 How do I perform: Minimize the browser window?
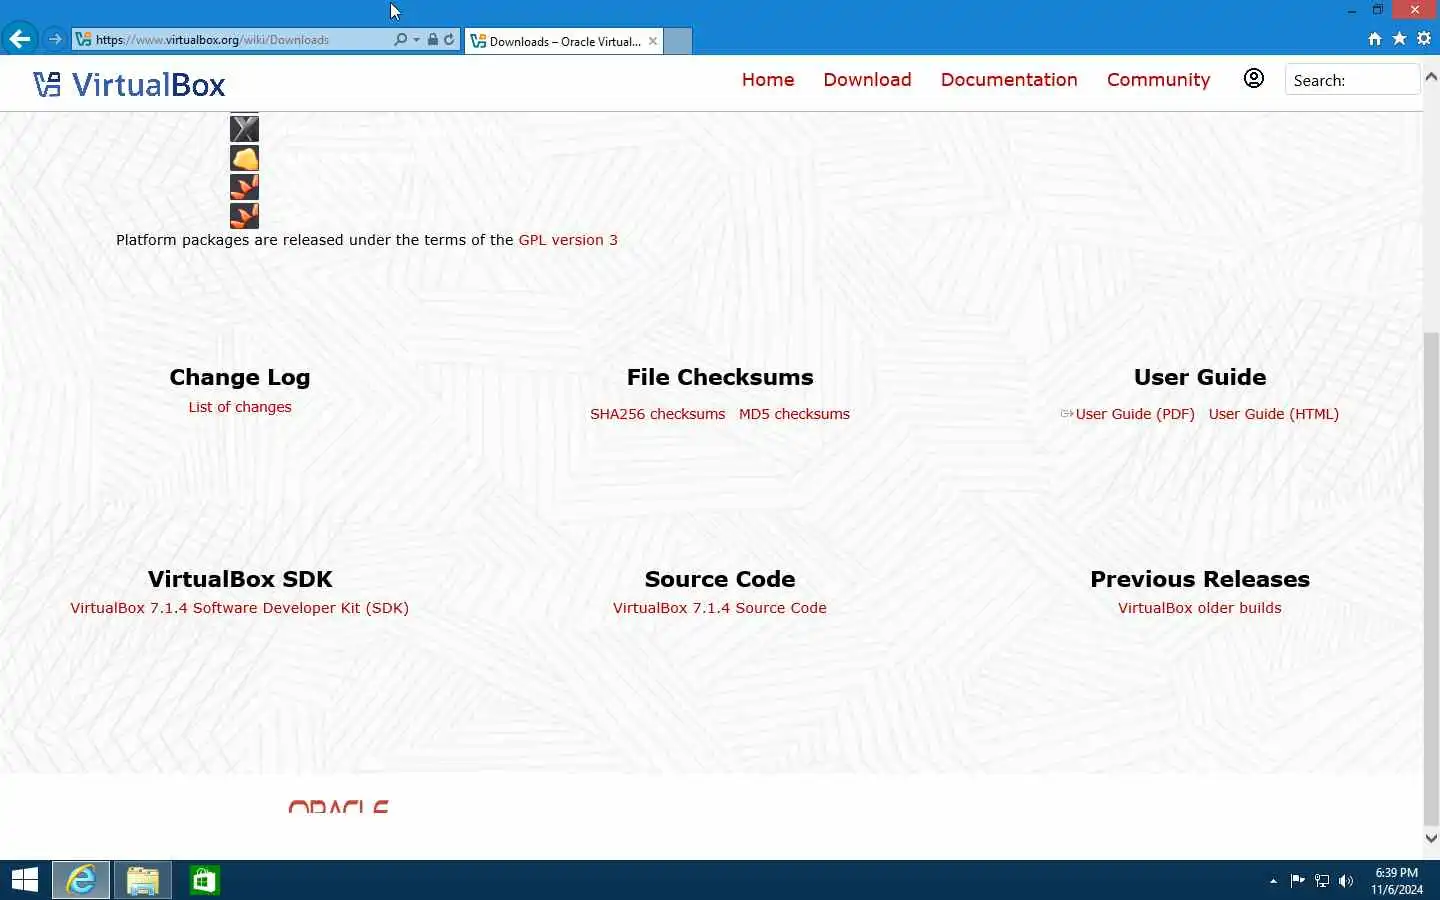(1352, 10)
